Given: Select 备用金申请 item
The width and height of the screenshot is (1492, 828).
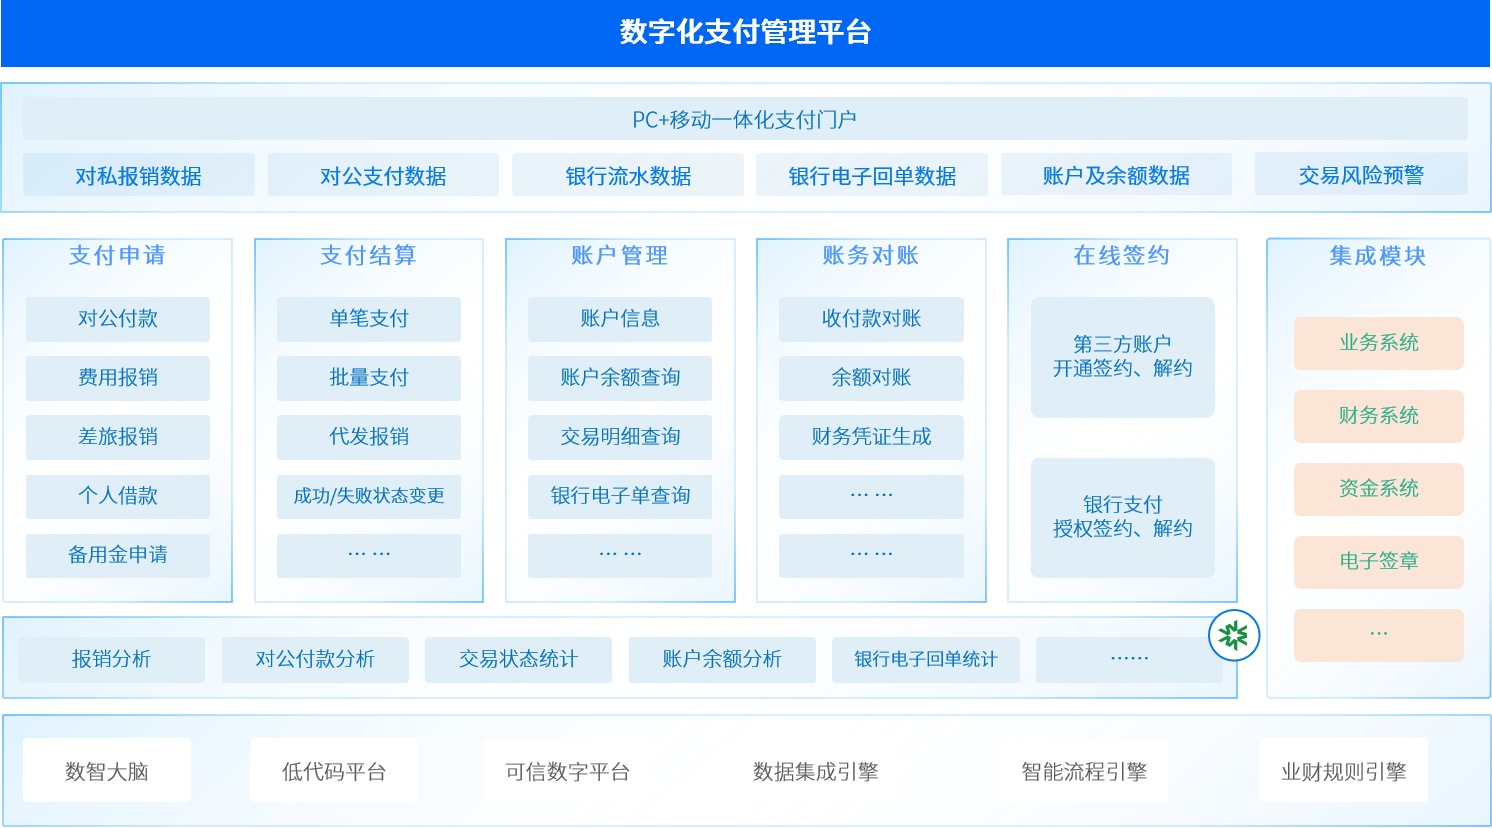Looking at the screenshot, I should (x=118, y=555).
